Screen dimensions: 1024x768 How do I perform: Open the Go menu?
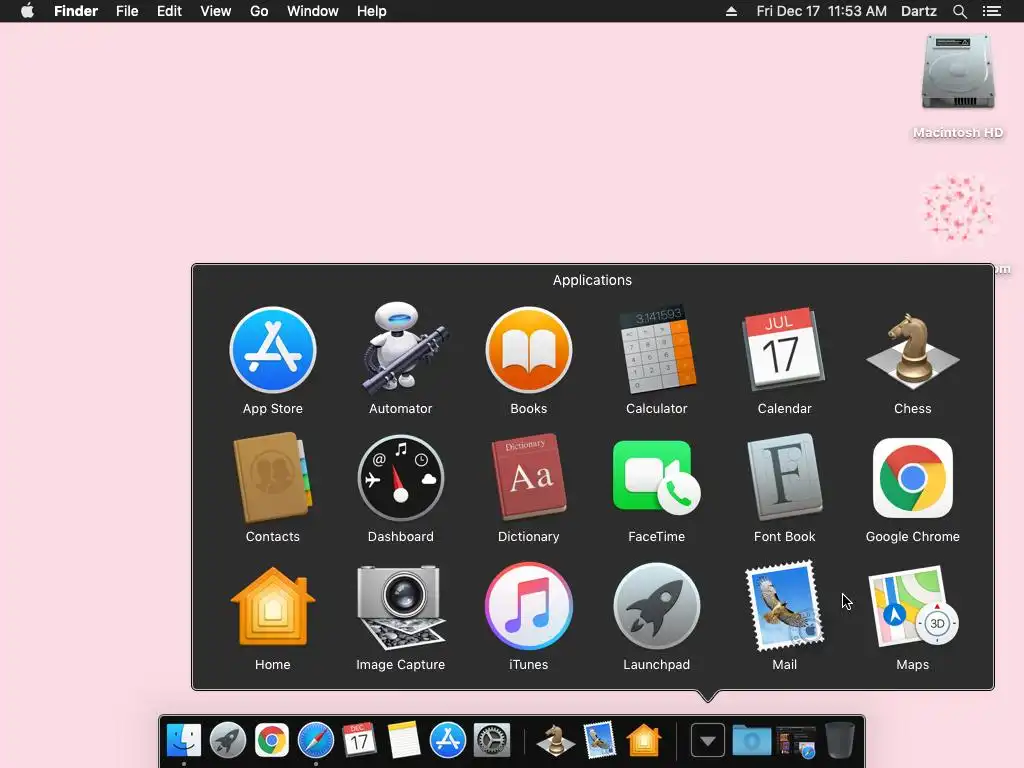[x=259, y=11]
